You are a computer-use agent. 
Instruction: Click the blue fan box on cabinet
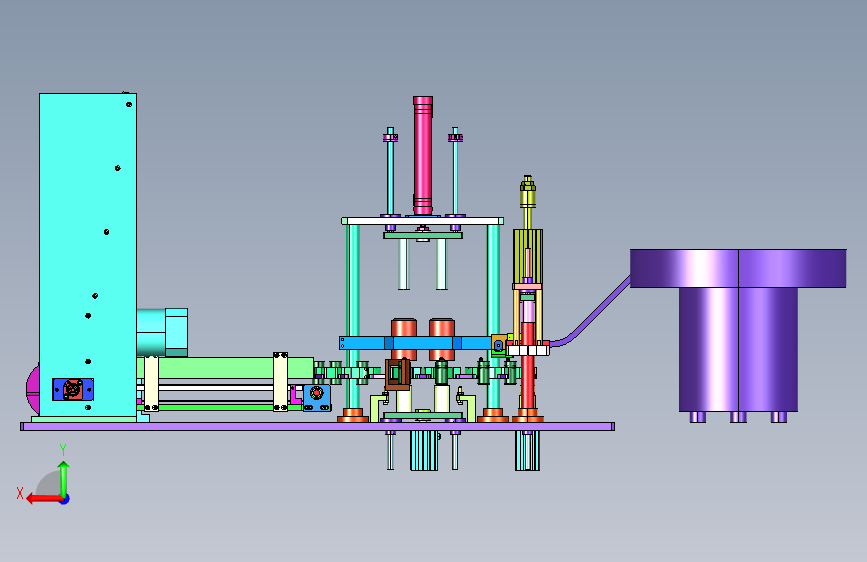pos(73,389)
